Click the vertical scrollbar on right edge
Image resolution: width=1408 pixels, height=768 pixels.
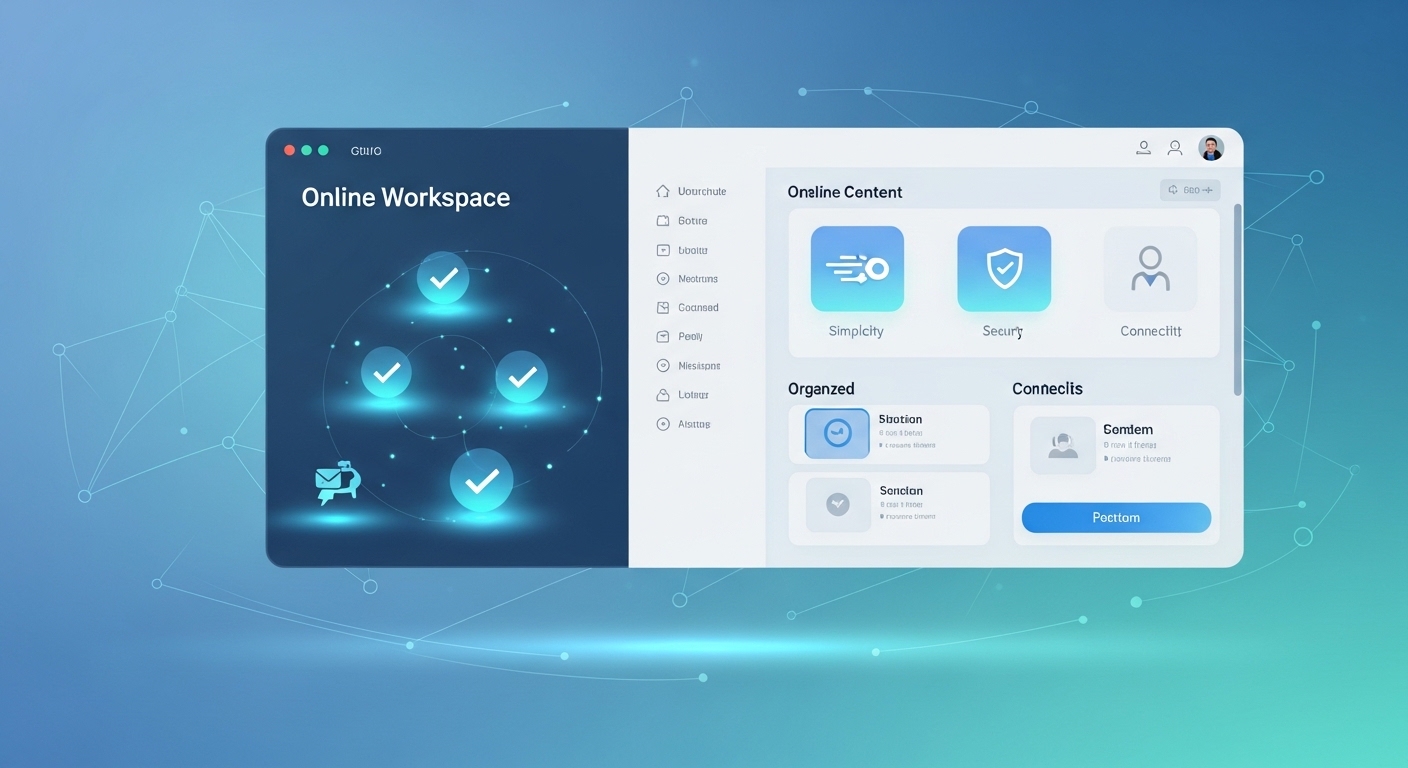(x=1238, y=300)
